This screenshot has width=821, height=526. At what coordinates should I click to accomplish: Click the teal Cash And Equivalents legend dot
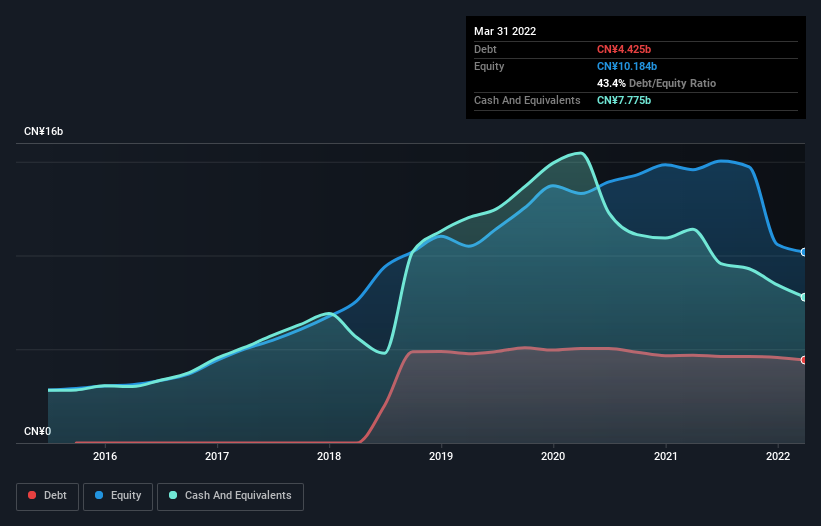tap(173, 495)
